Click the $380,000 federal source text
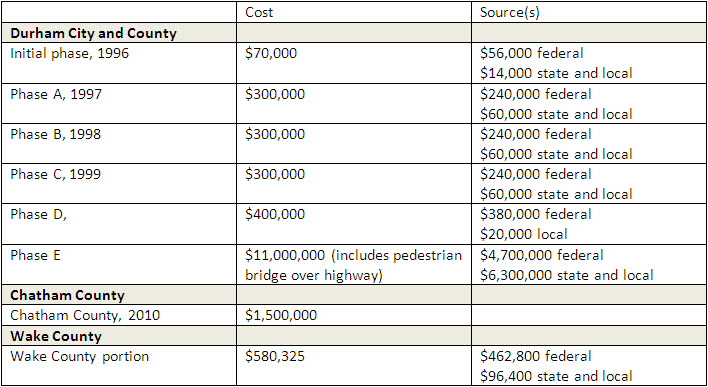The width and height of the screenshot is (708, 387). click(536, 214)
